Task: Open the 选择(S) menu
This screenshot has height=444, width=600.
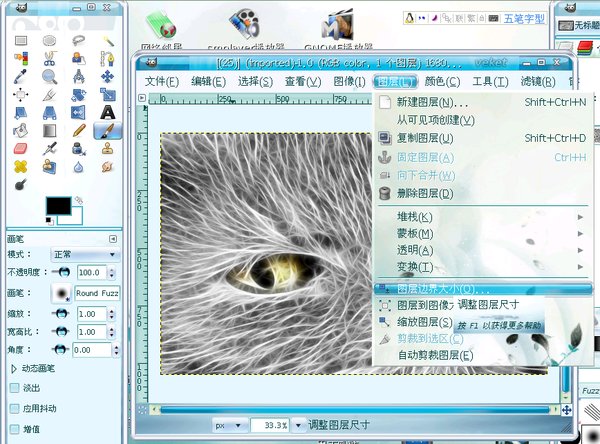Action: pyautogui.click(x=255, y=82)
